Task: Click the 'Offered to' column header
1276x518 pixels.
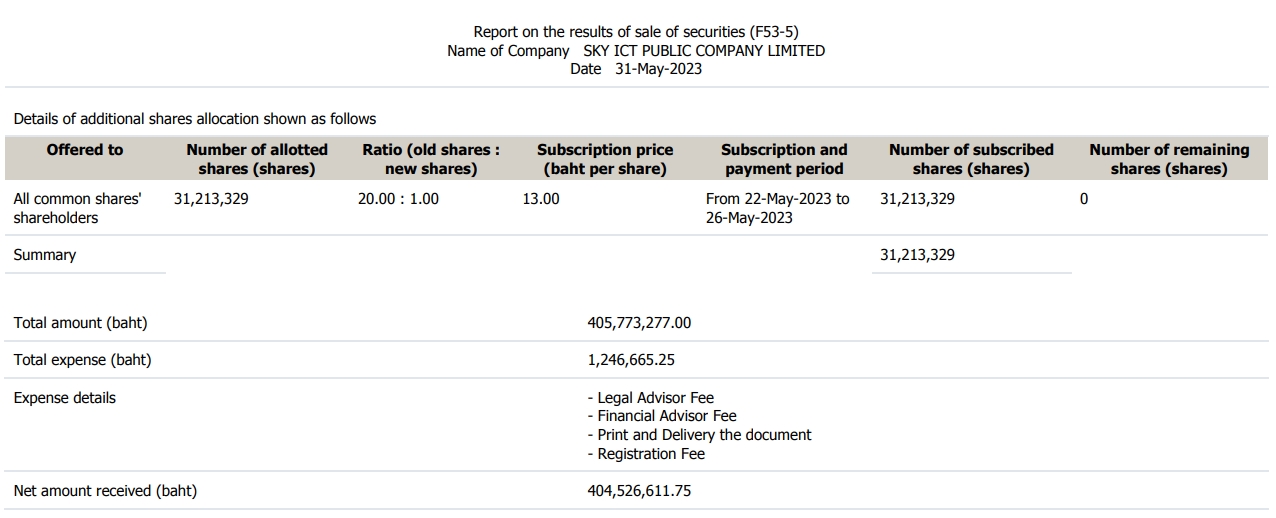Action: click(85, 150)
